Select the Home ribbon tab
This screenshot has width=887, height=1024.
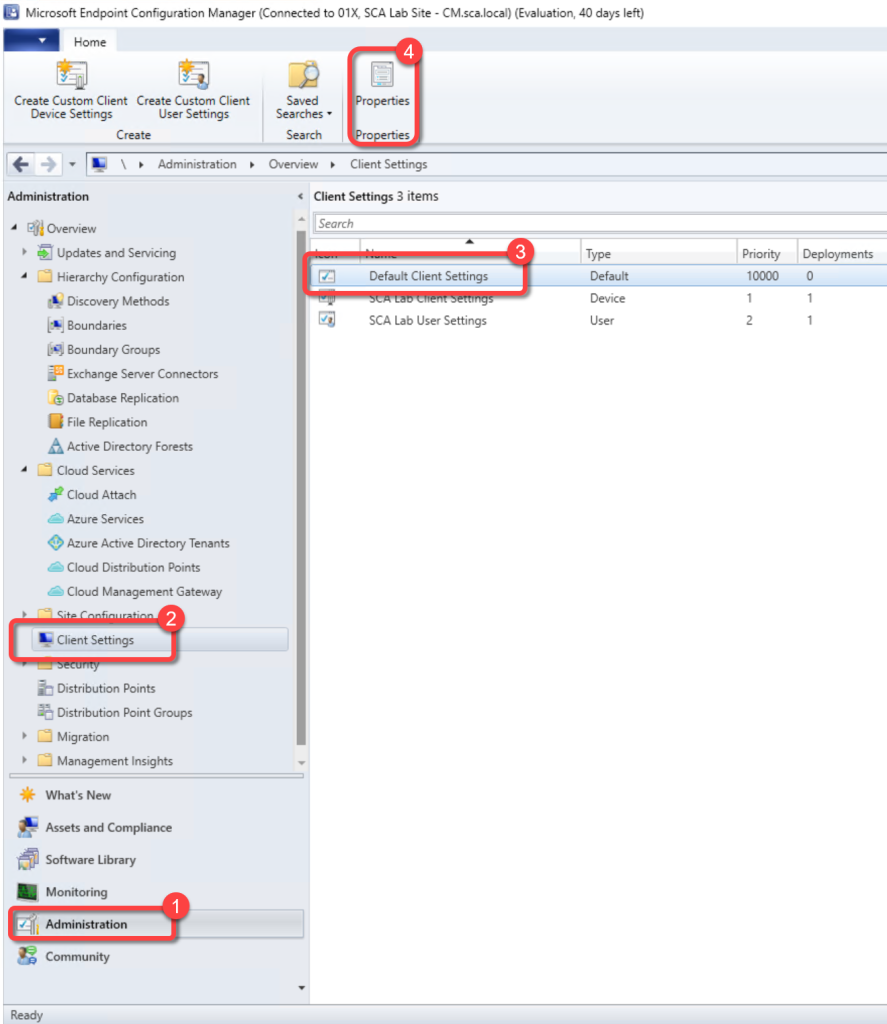[x=90, y=42]
